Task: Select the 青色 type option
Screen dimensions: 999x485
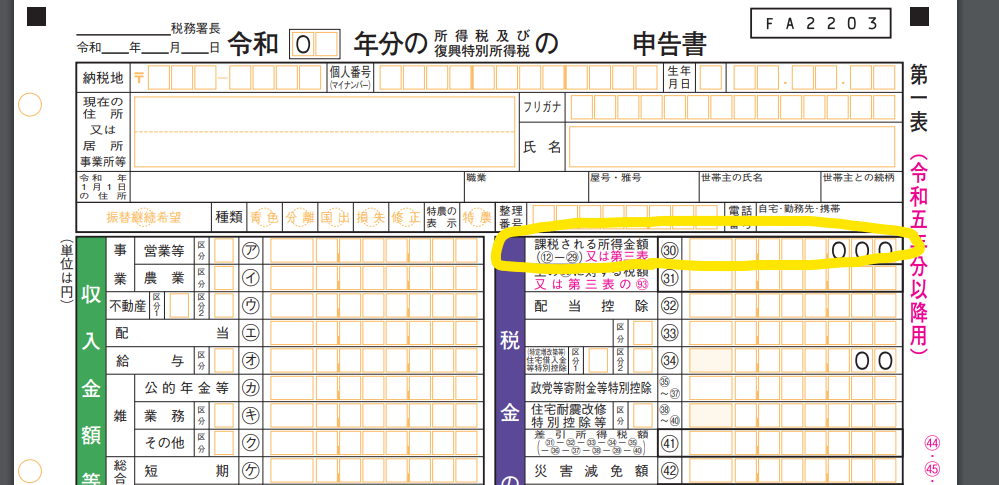Action: (265, 215)
